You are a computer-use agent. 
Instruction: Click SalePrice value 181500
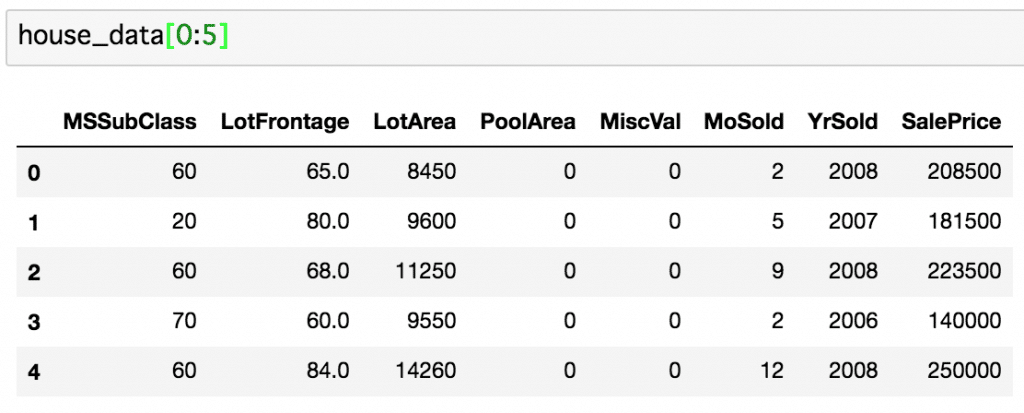965,222
